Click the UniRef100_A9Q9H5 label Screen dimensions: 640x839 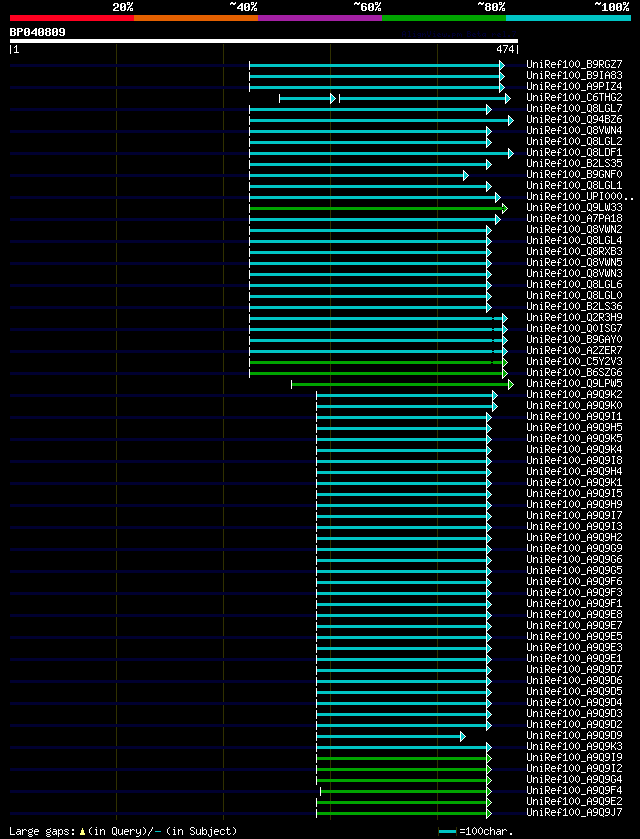574,427
